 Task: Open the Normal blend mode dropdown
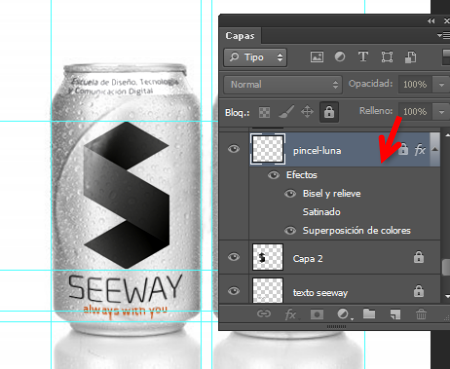click(283, 84)
